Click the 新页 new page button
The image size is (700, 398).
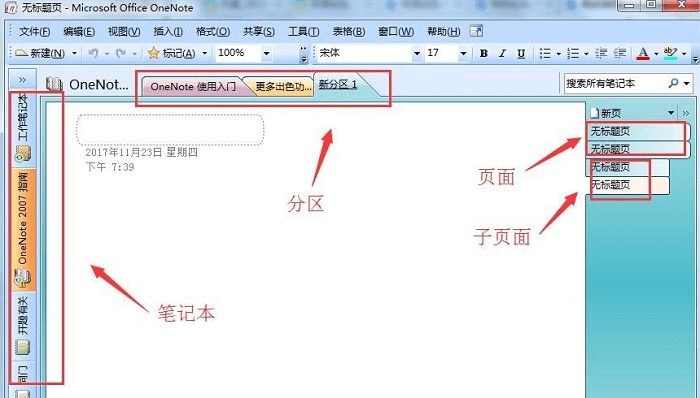click(606, 113)
